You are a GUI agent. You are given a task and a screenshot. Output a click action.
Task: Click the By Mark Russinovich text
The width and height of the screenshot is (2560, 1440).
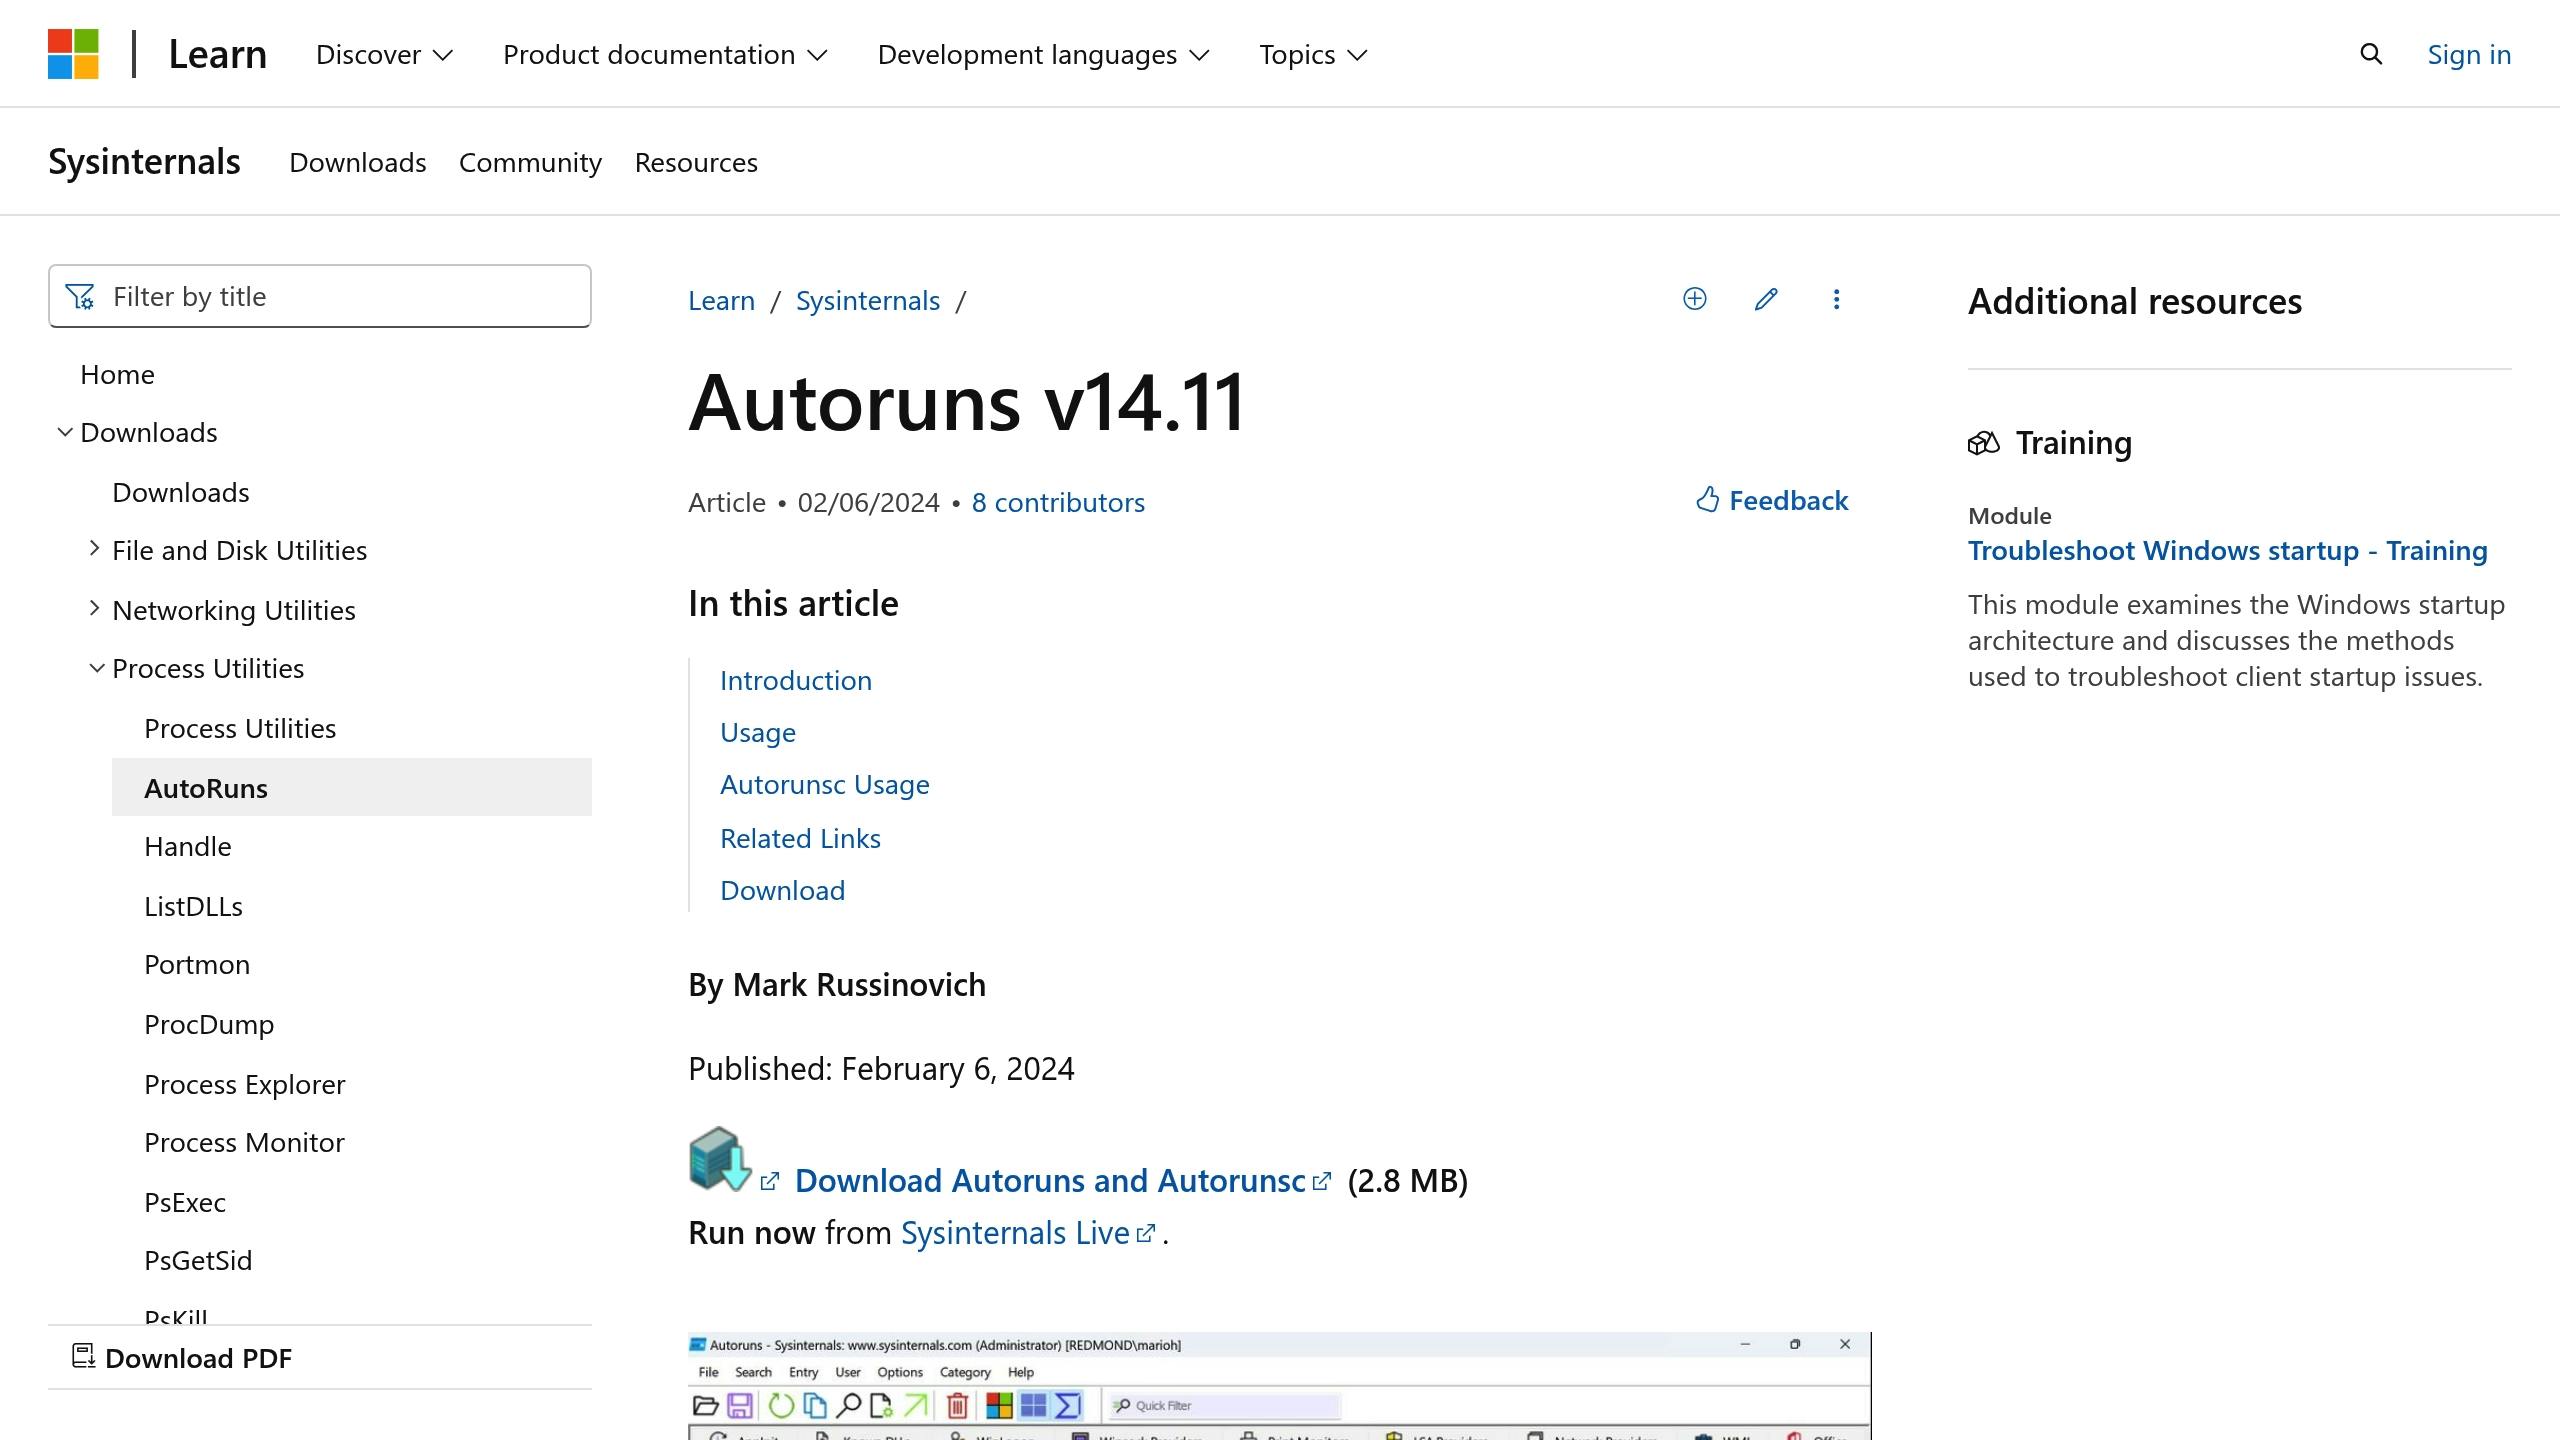[x=837, y=984]
